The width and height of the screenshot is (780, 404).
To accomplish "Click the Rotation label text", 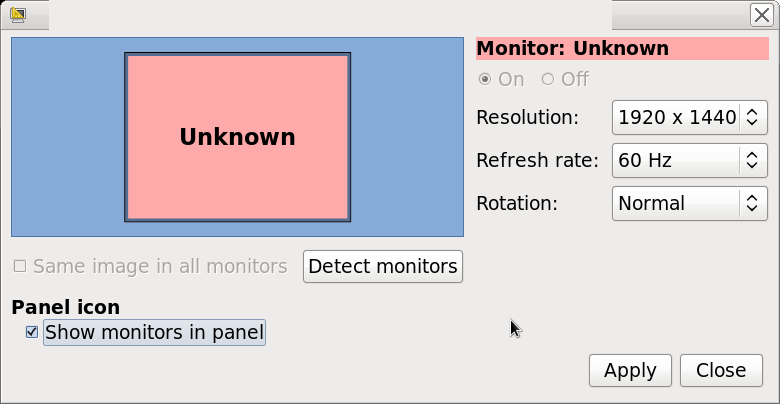I will (x=516, y=203).
